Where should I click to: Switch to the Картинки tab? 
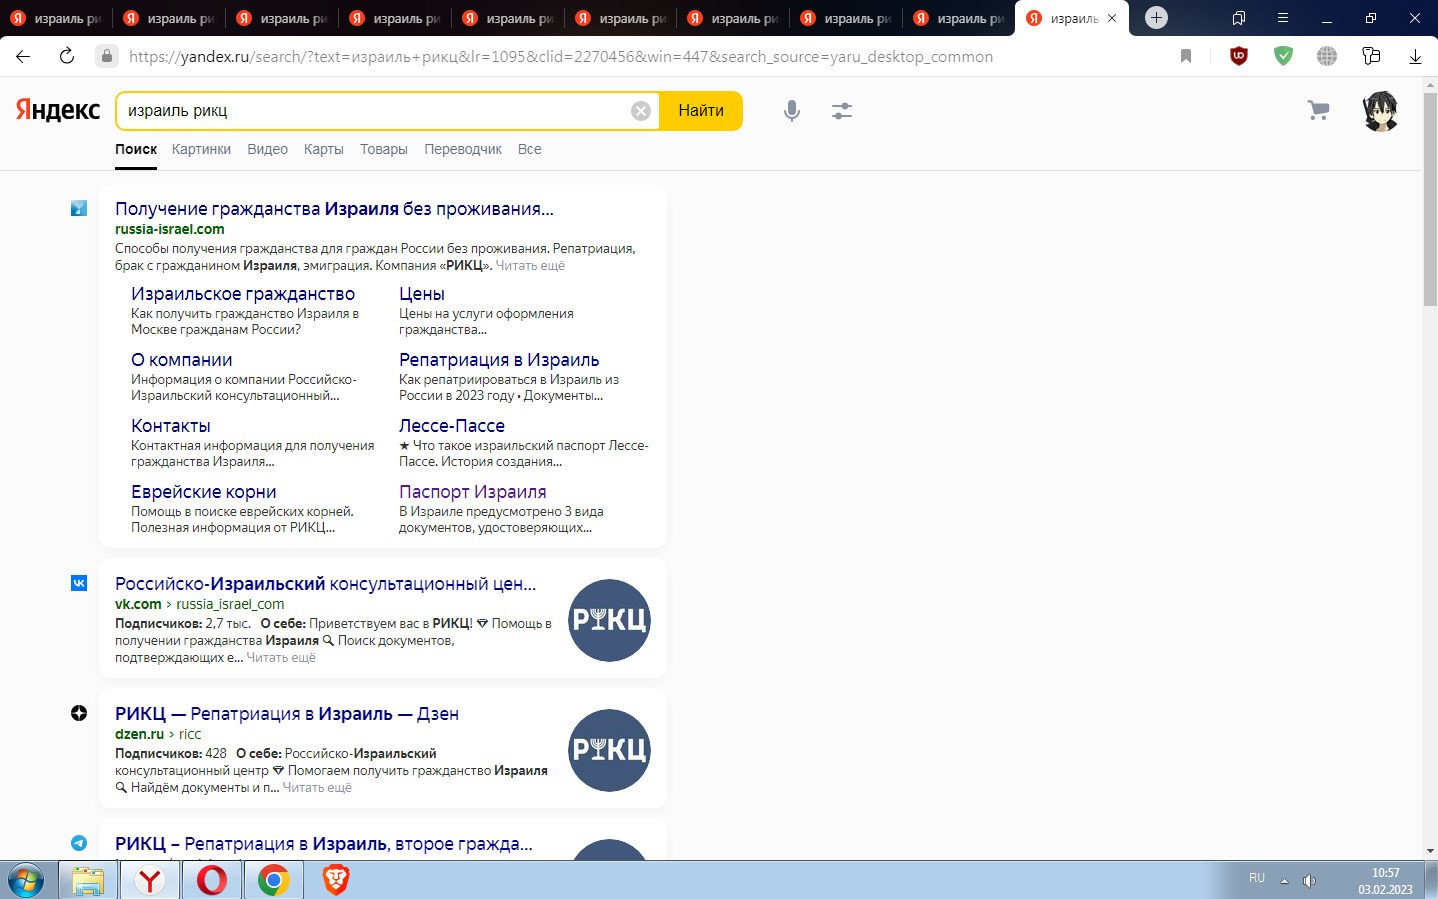point(201,149)
